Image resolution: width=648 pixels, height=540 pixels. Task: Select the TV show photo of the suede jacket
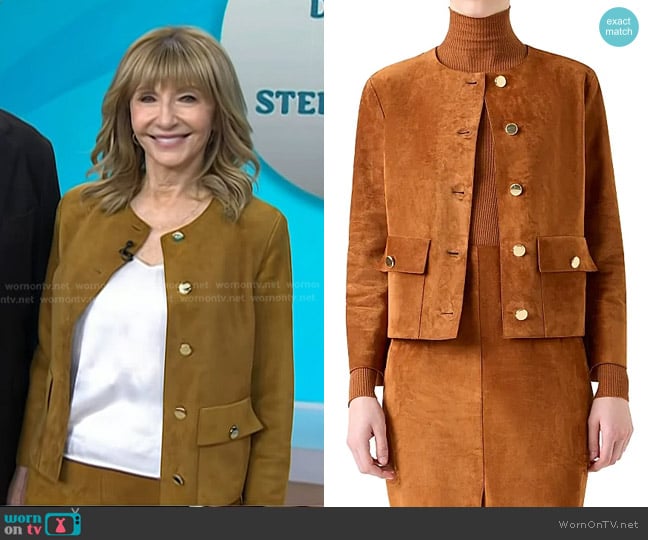pyautogui.click(x=162, y=253)
